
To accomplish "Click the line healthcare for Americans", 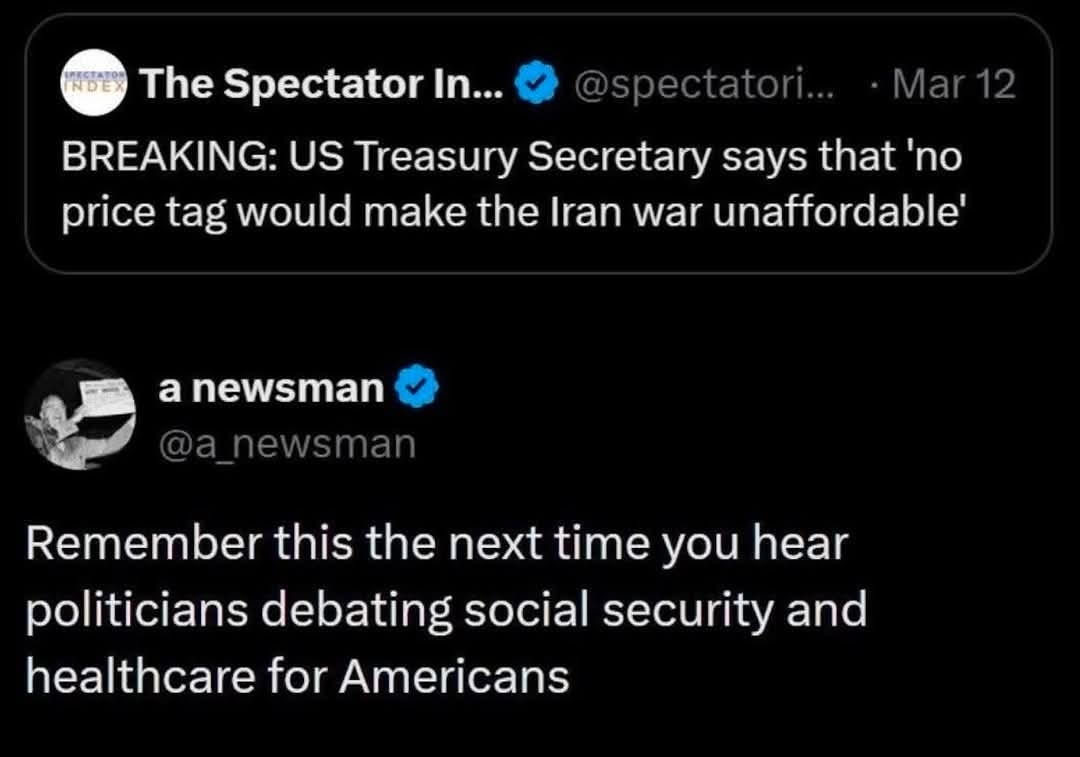I will tap(298, 676).
